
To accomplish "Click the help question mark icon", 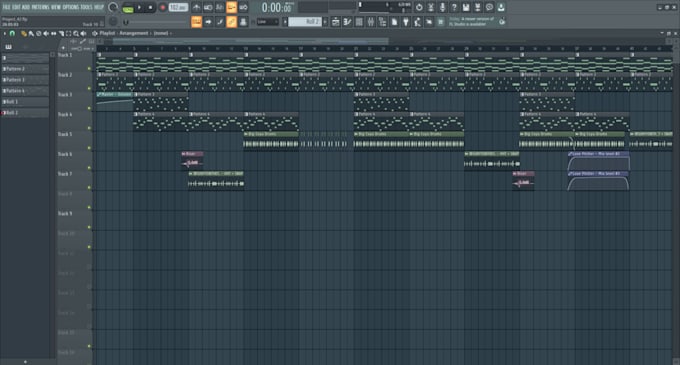I will (454, 7).
